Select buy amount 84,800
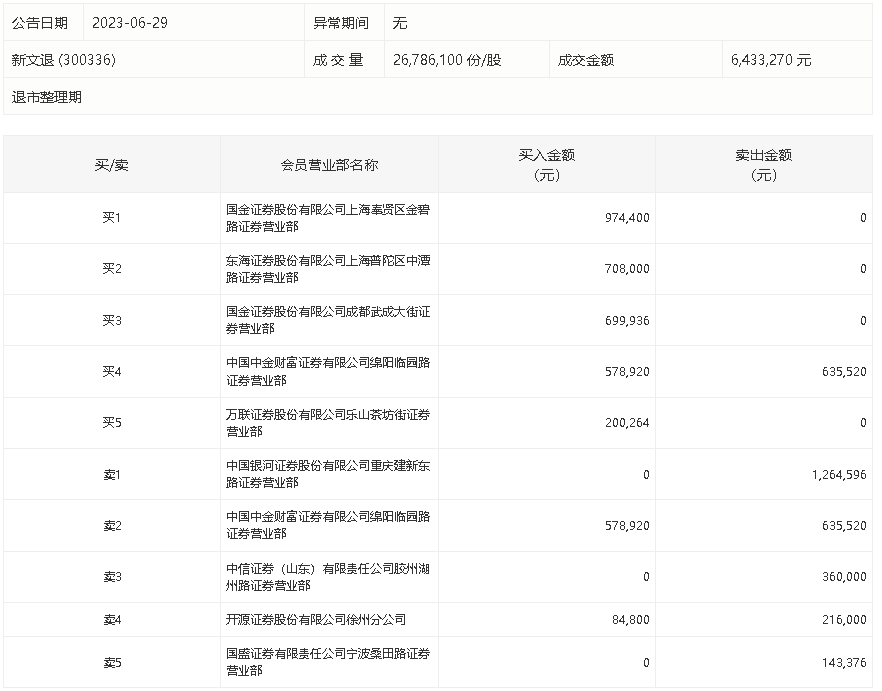The width and height of the screenshot is (882, 691). coord(631,620)
